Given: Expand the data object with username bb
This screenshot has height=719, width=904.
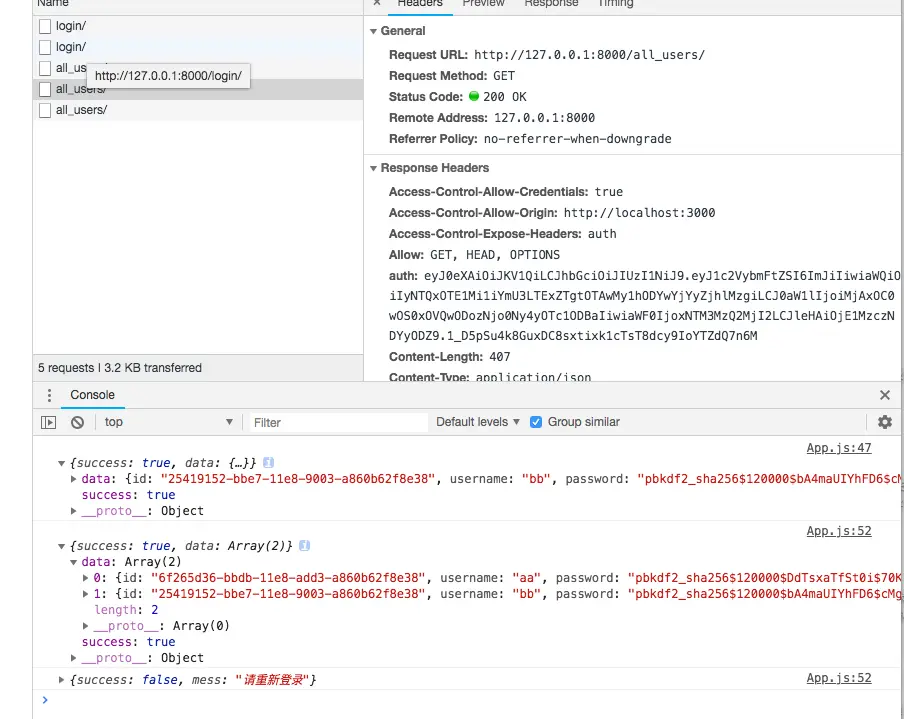Looking at the screenshot, I should pyautogui.click(x=74, y=479).
